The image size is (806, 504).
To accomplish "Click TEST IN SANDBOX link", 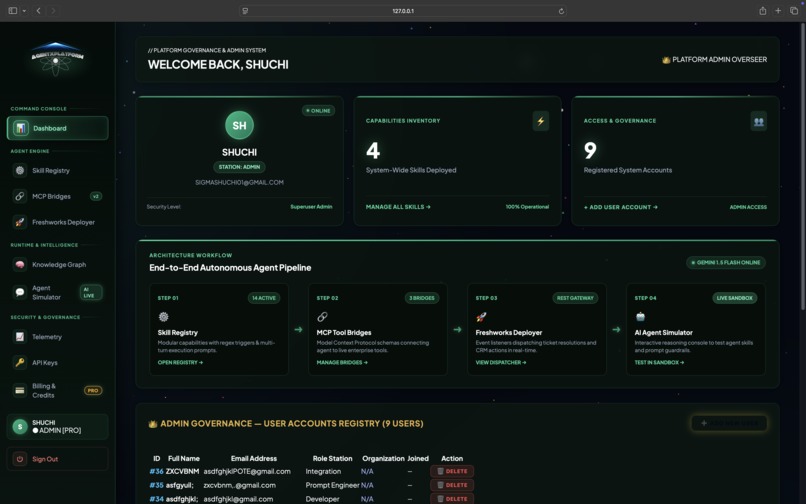I will click(x=659, y=363).
